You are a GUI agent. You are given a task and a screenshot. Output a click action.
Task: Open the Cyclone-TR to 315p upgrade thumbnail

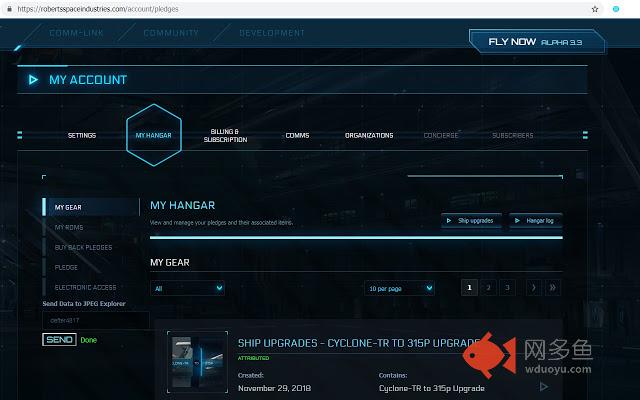click(x=198, y=362)
